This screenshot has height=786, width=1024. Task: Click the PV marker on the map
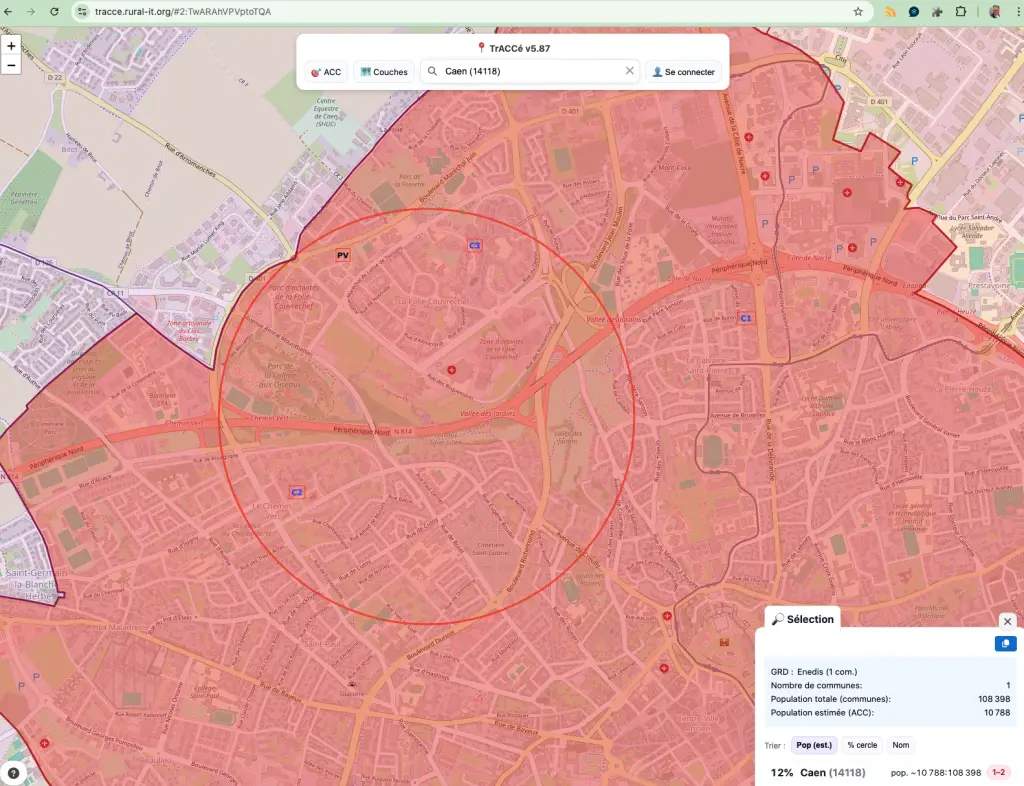coord(343,255)
